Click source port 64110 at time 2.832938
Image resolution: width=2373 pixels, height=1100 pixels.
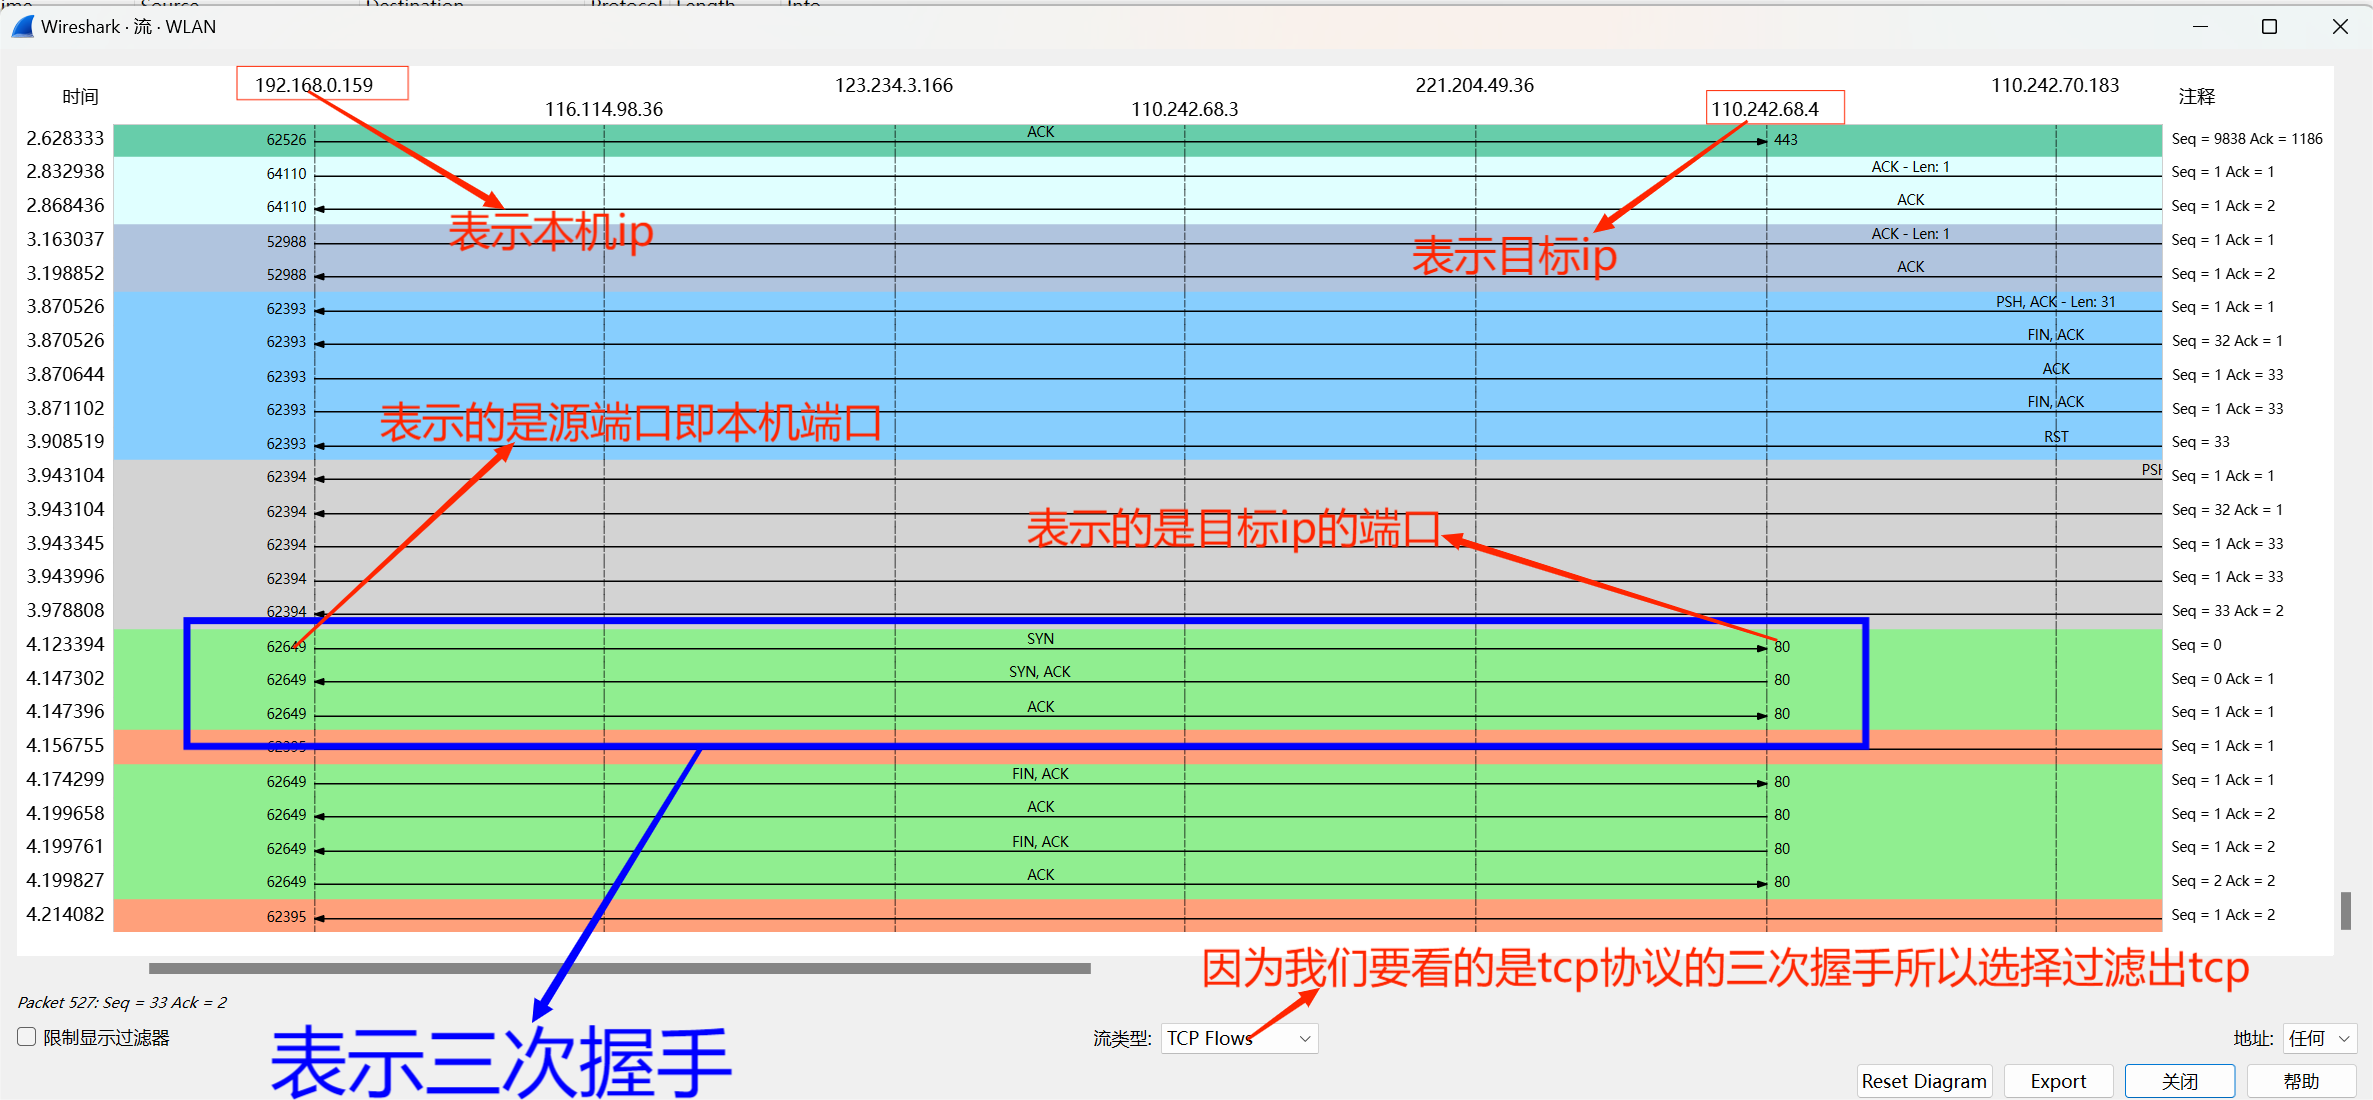[286, 174]
